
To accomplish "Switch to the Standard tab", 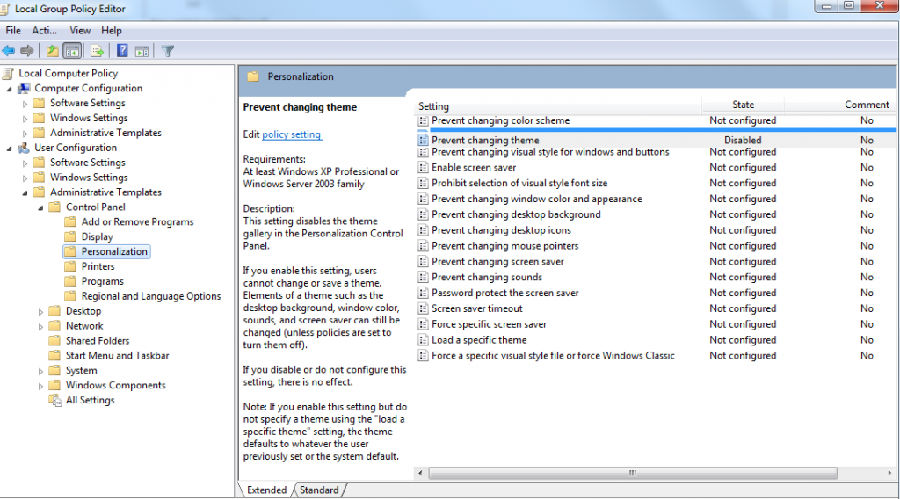I will pyautogui.click(x=319, y=490).
